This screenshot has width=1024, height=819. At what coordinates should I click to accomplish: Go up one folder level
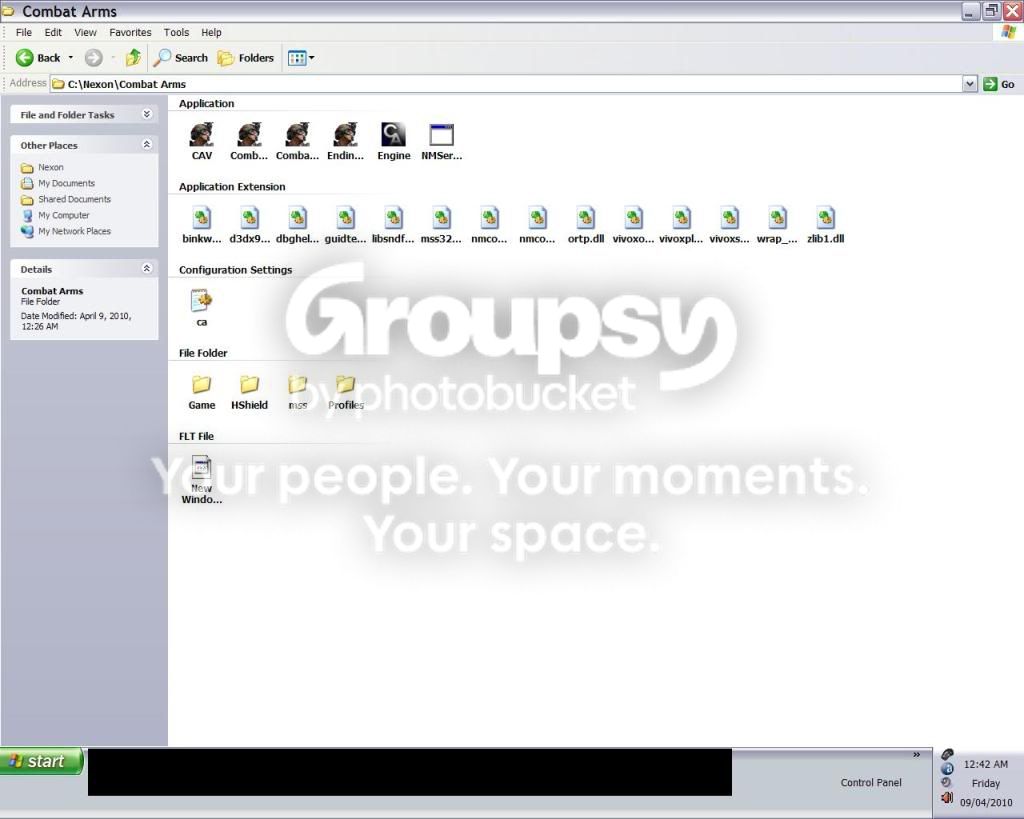[x=133, y=57]
